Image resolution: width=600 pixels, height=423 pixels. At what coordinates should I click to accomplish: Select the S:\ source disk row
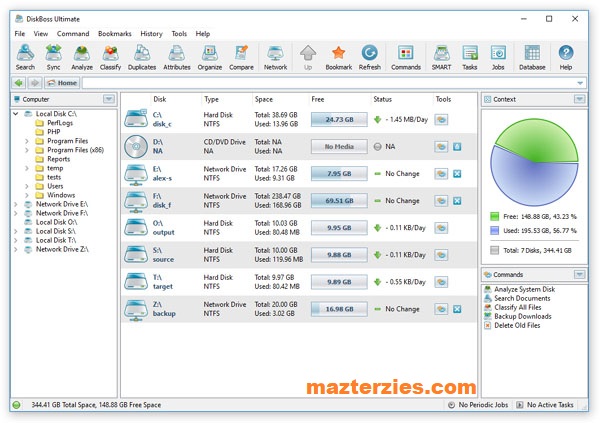click(299, 255)
